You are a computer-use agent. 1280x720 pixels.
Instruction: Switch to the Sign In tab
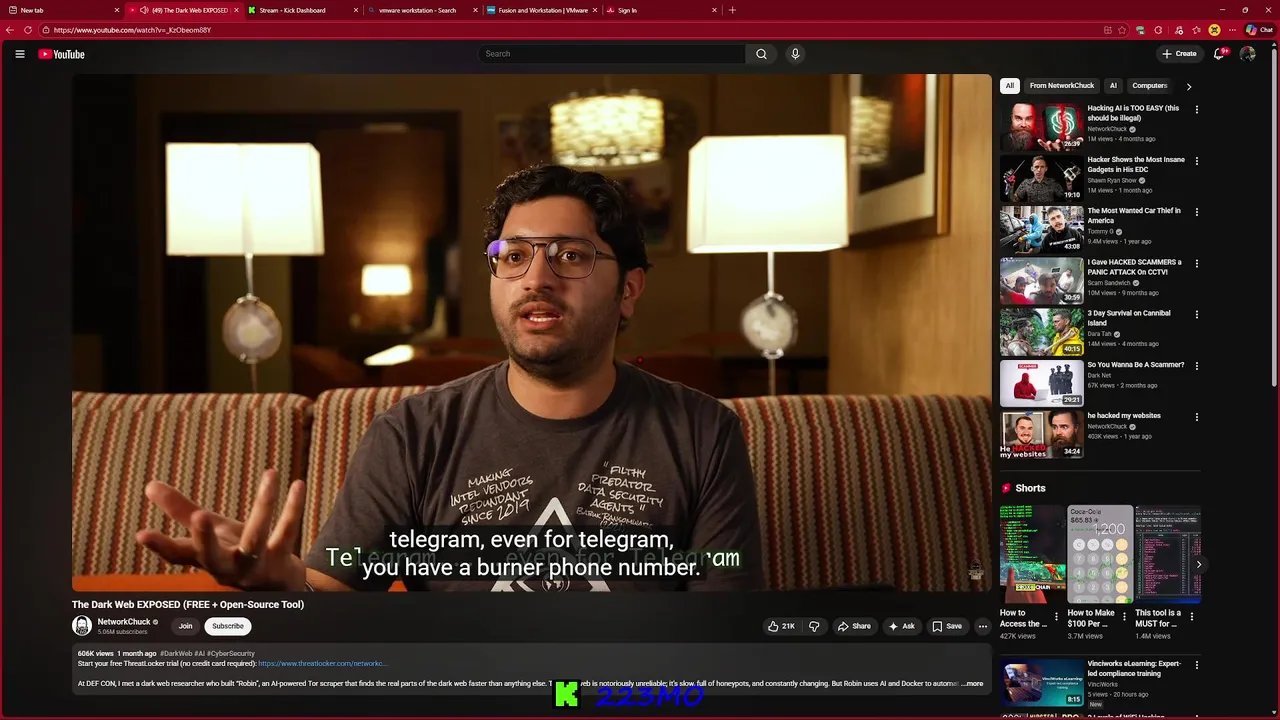[660, 10]
